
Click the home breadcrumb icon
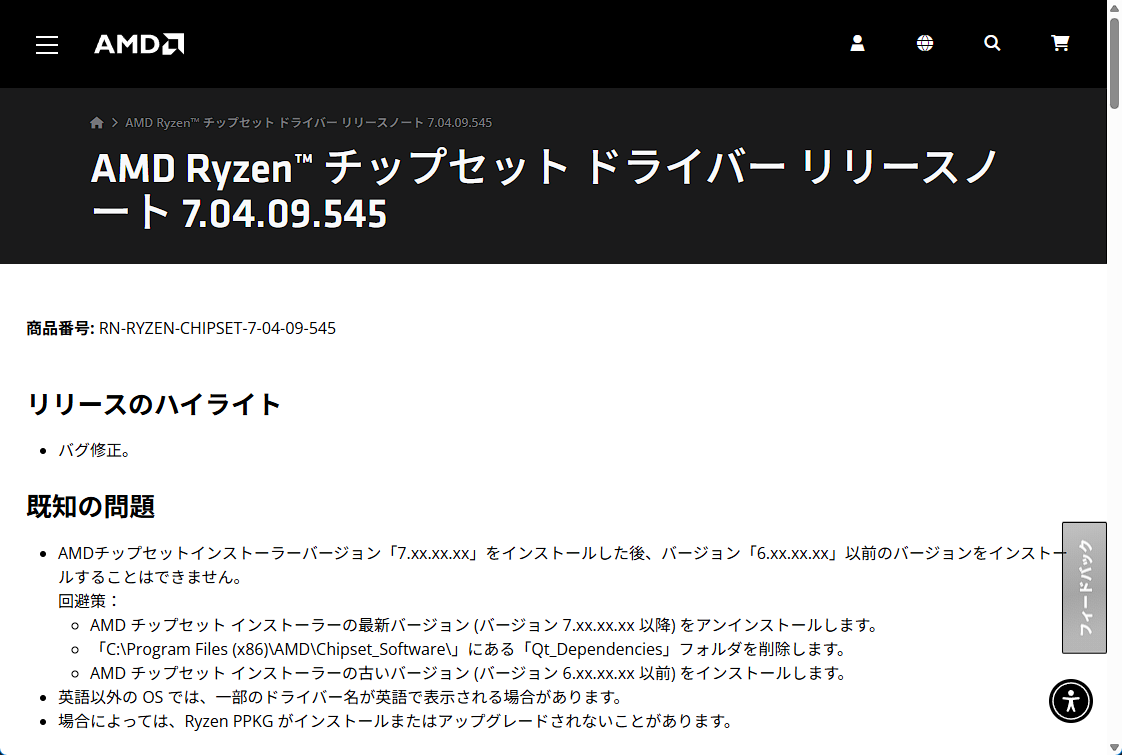pos(97,122)
